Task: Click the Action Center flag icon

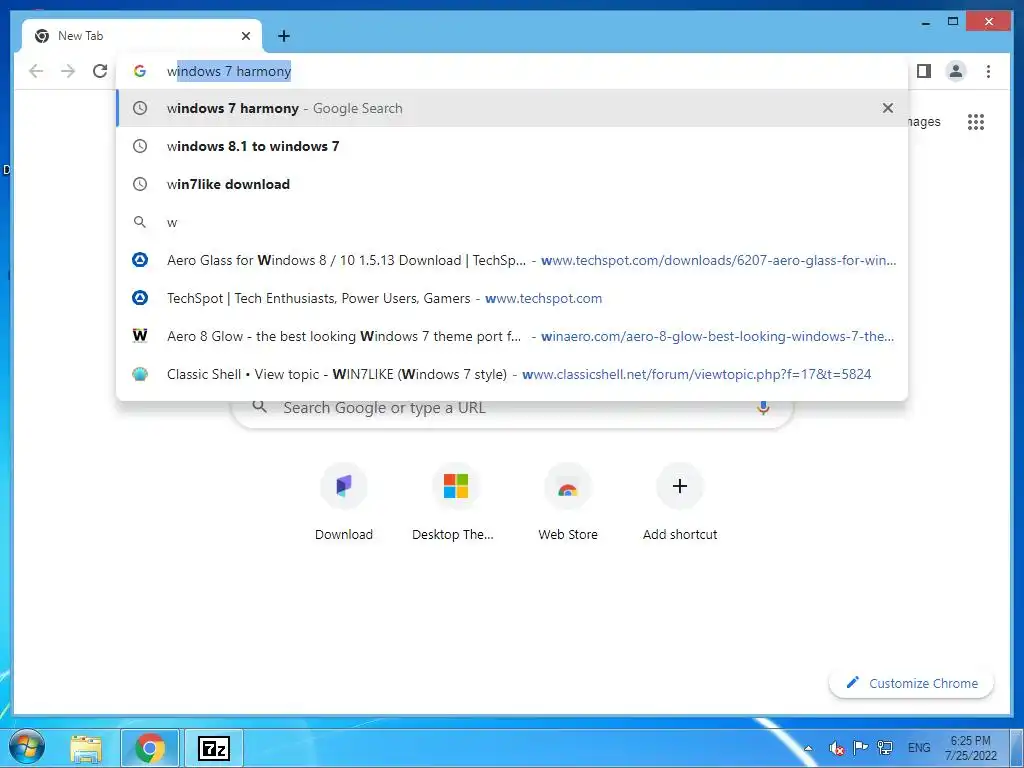Action: click(x=861, y=748)
